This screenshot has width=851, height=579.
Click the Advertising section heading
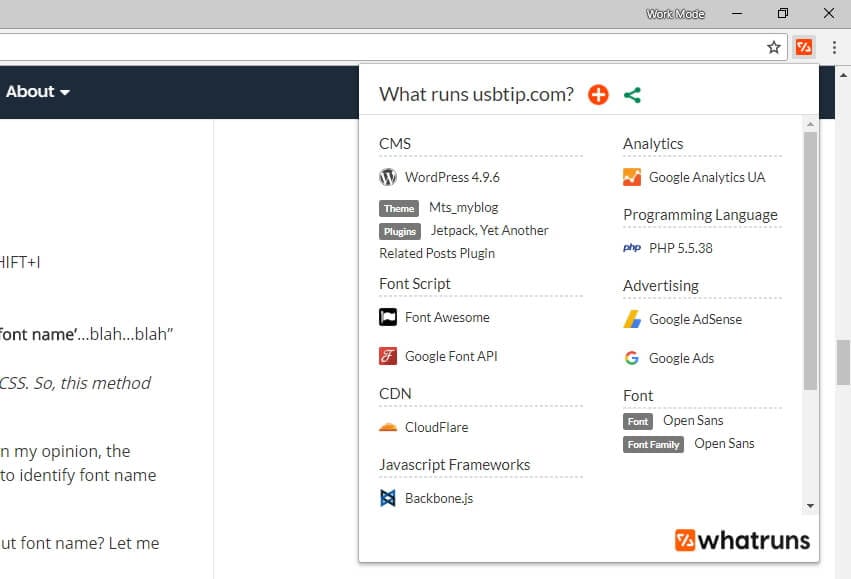point(661,286)
